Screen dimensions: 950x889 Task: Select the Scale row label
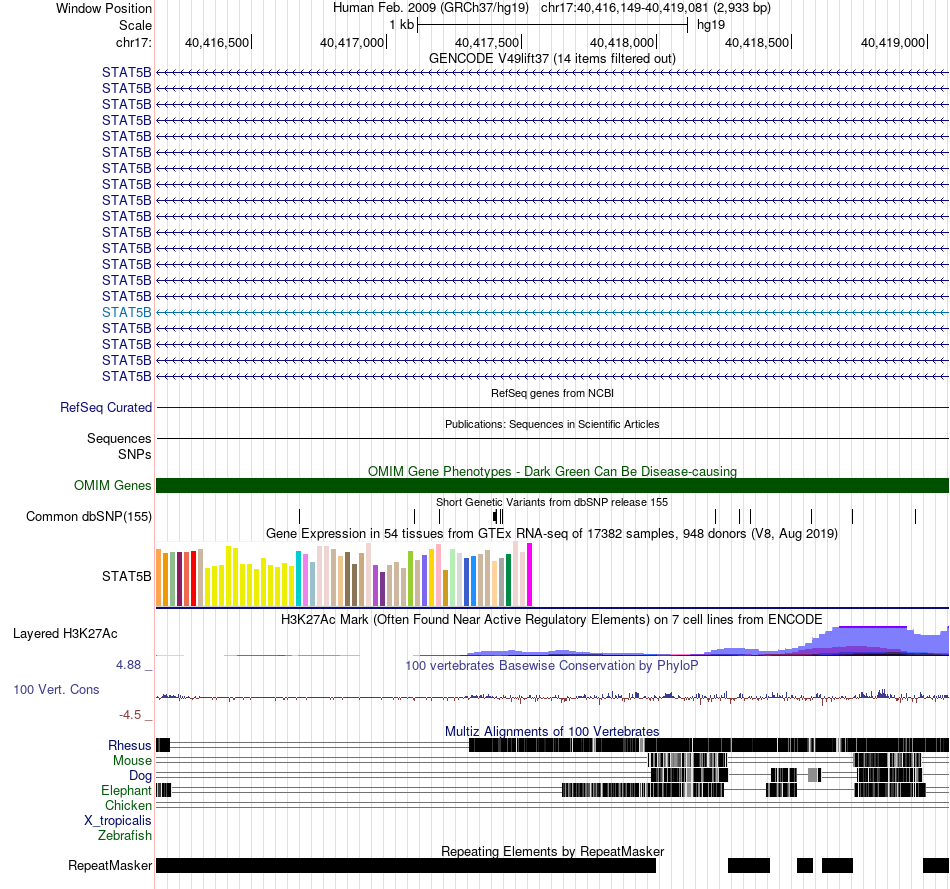[135, 25]
